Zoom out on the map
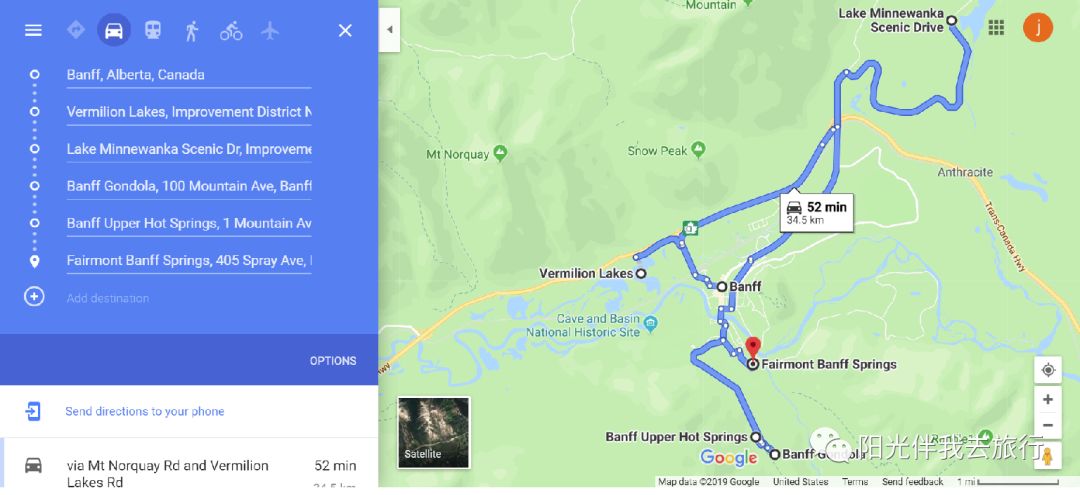 (1048, 425)
